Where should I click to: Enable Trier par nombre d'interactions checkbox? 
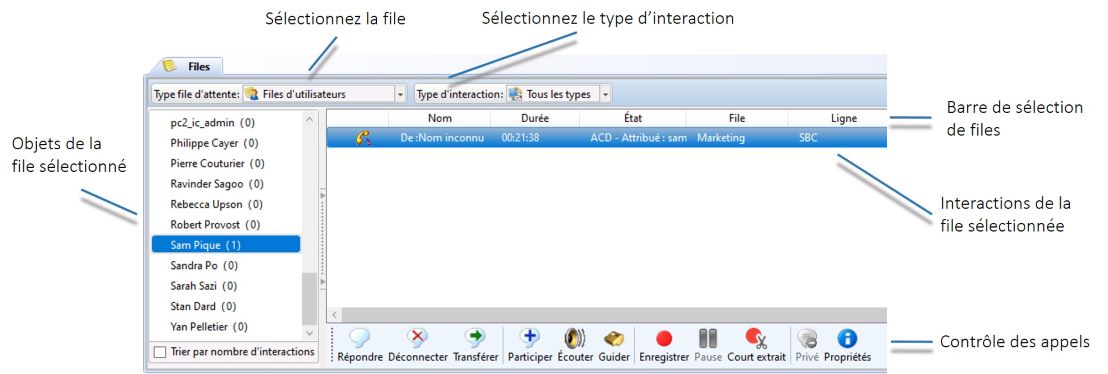click(x=160, y=352)
